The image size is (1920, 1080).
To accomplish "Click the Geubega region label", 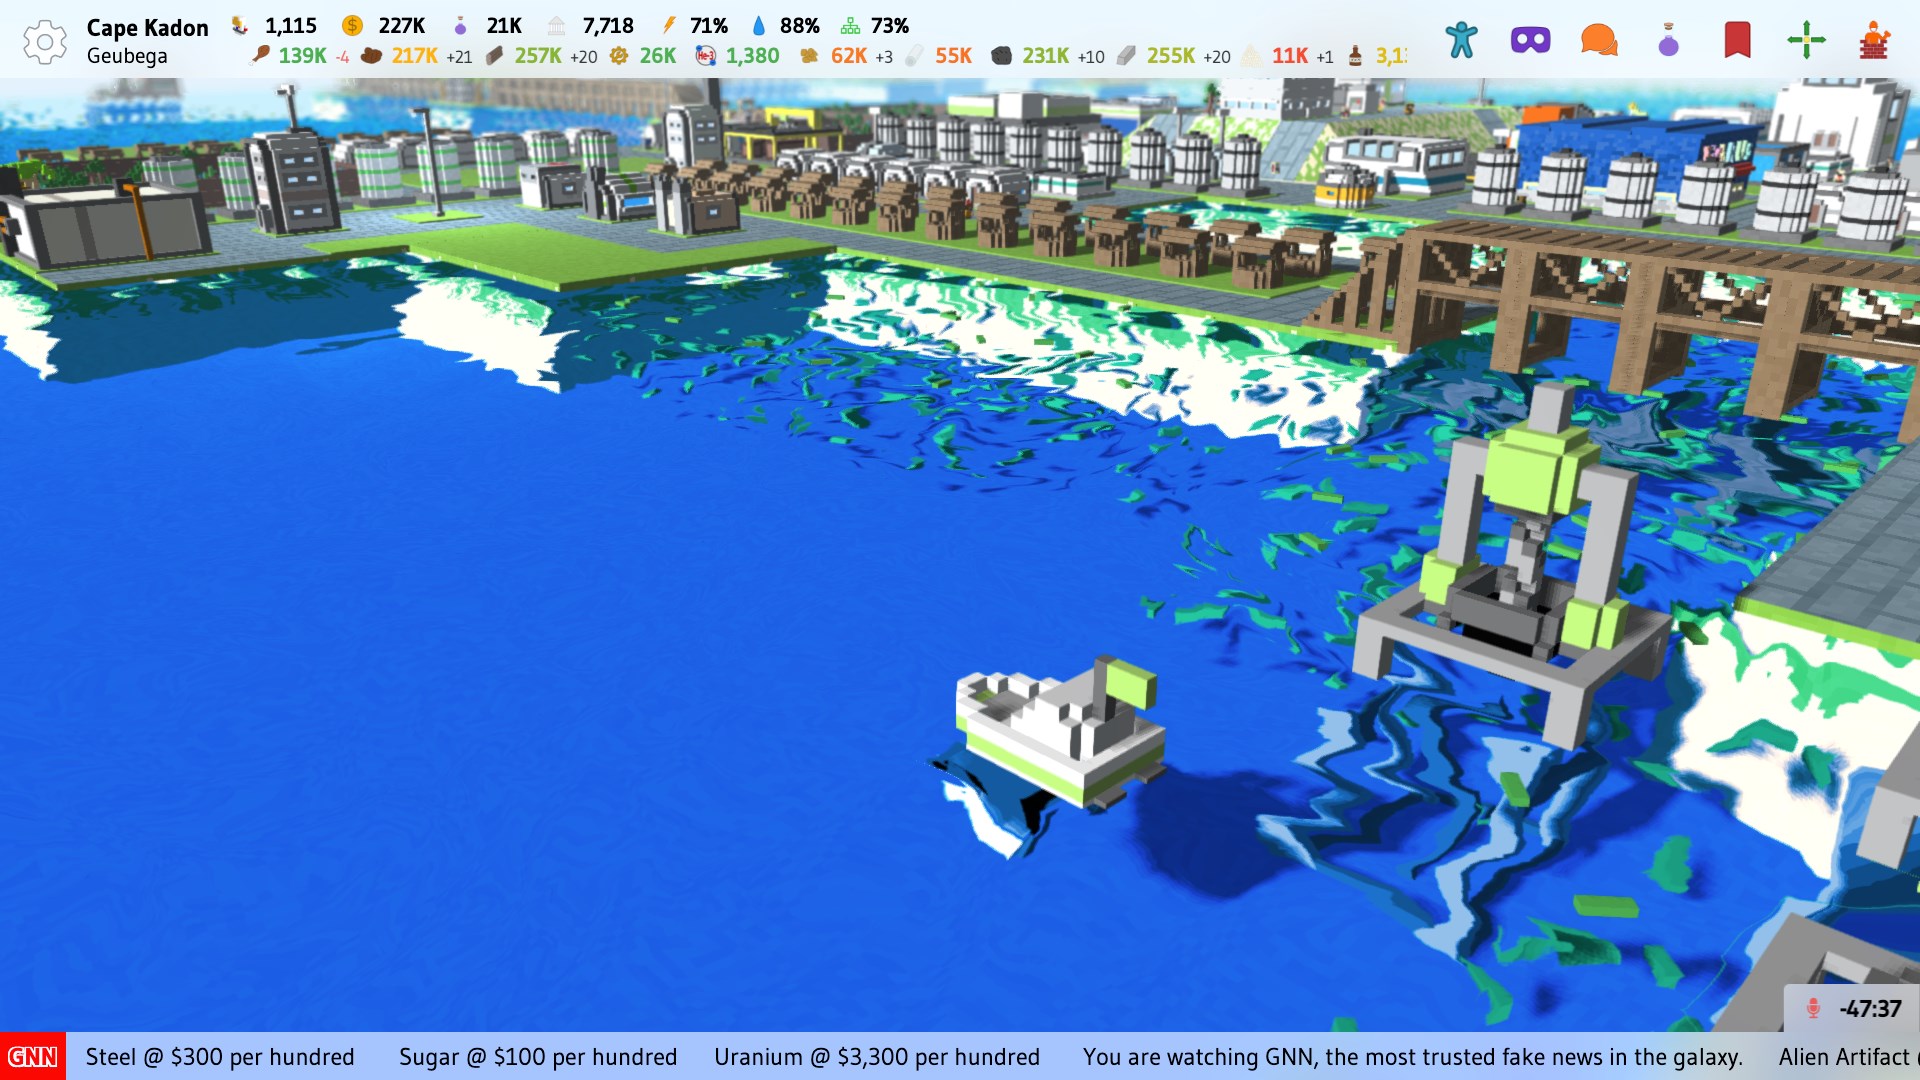I will [x=127, y=56].
